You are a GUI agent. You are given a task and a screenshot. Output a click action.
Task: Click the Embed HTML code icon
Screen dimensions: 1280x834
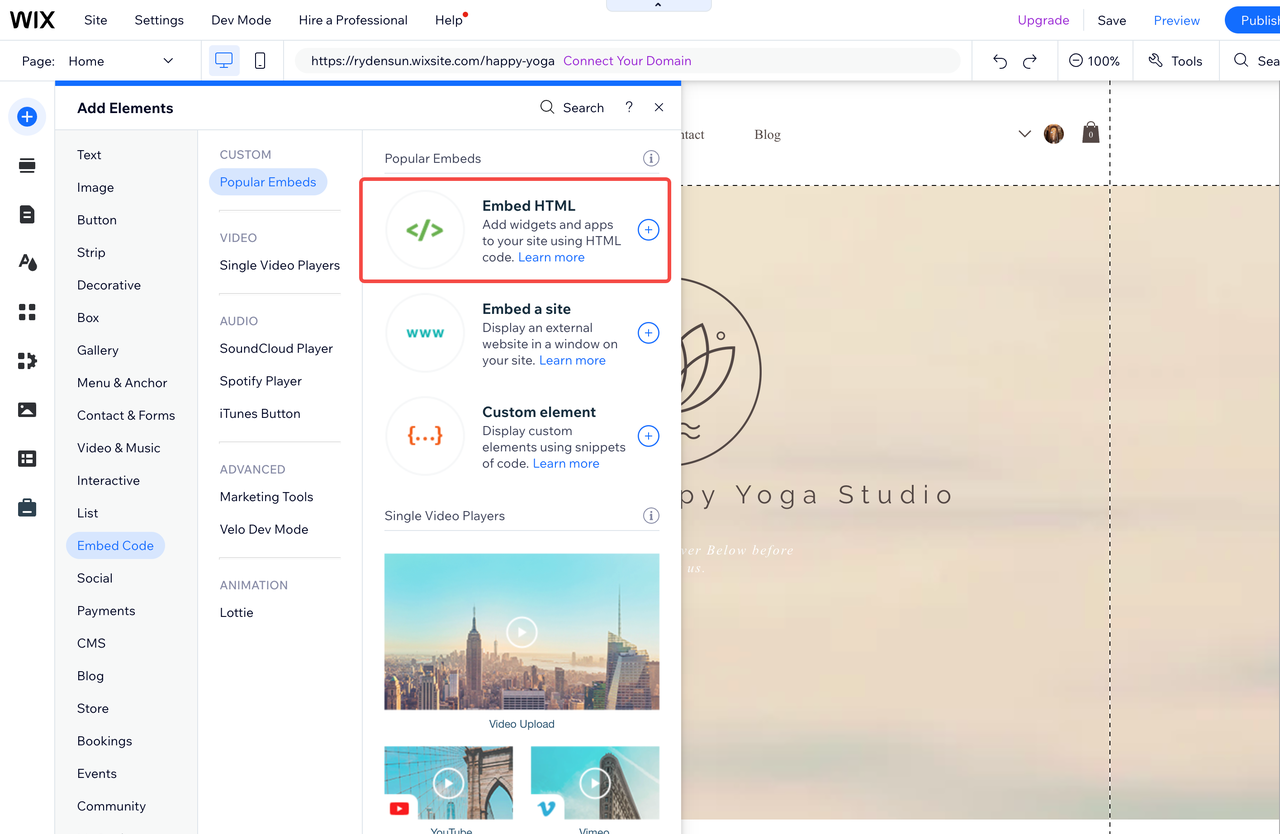[425, 230]
